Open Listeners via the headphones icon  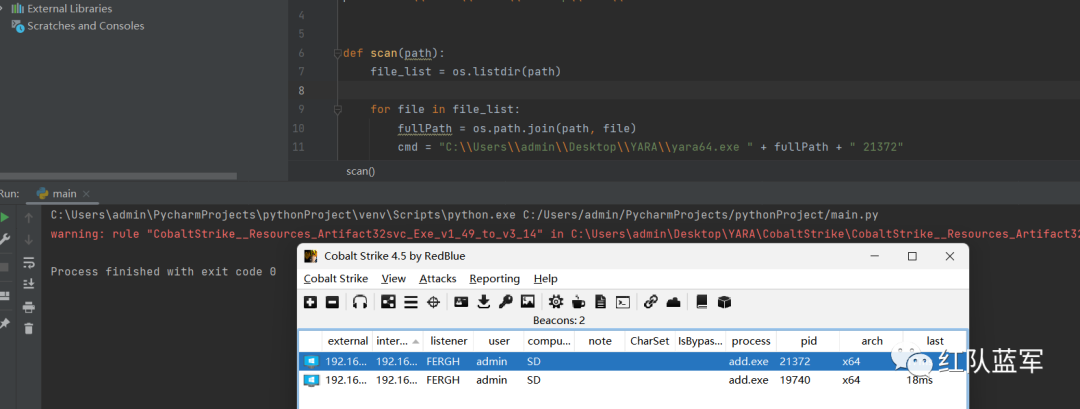(x=360, y=302)
